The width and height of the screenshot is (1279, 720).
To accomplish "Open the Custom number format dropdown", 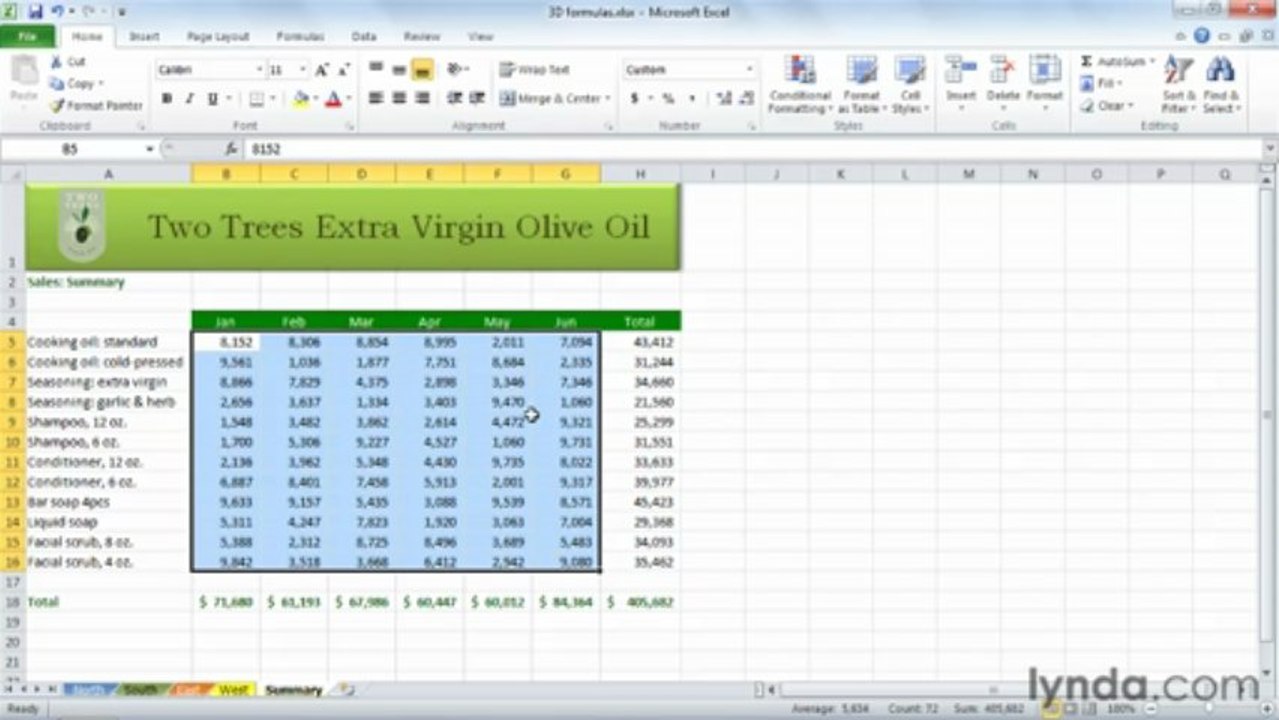I will point(750,70).
